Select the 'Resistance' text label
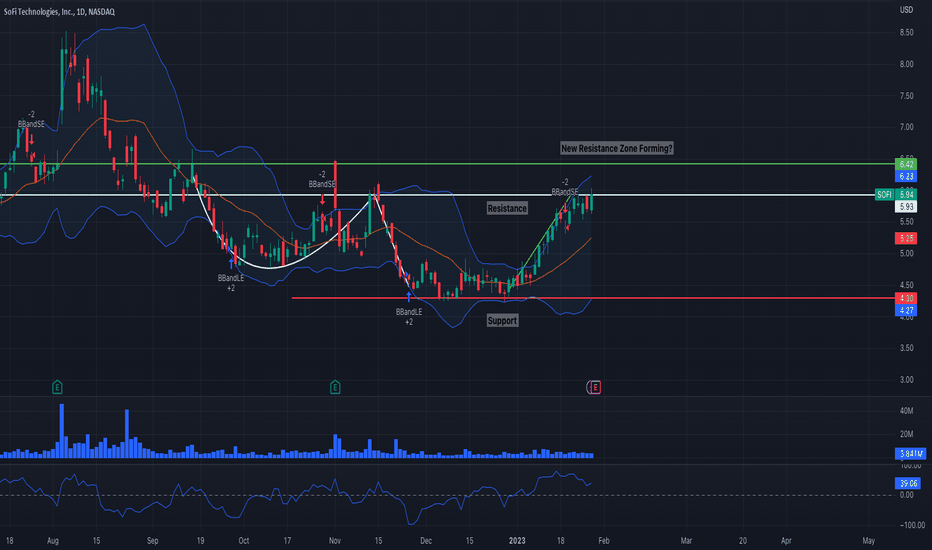The width and height of the screenshot is (932, 550). (507, 208)
